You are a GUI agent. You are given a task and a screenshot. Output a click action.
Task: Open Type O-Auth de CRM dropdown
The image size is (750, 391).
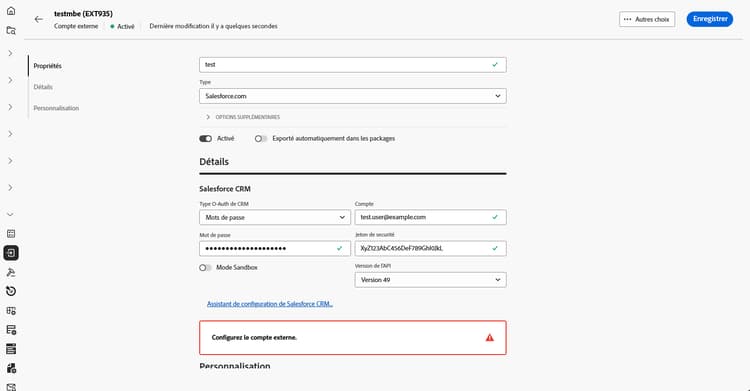tap(275, 217)
